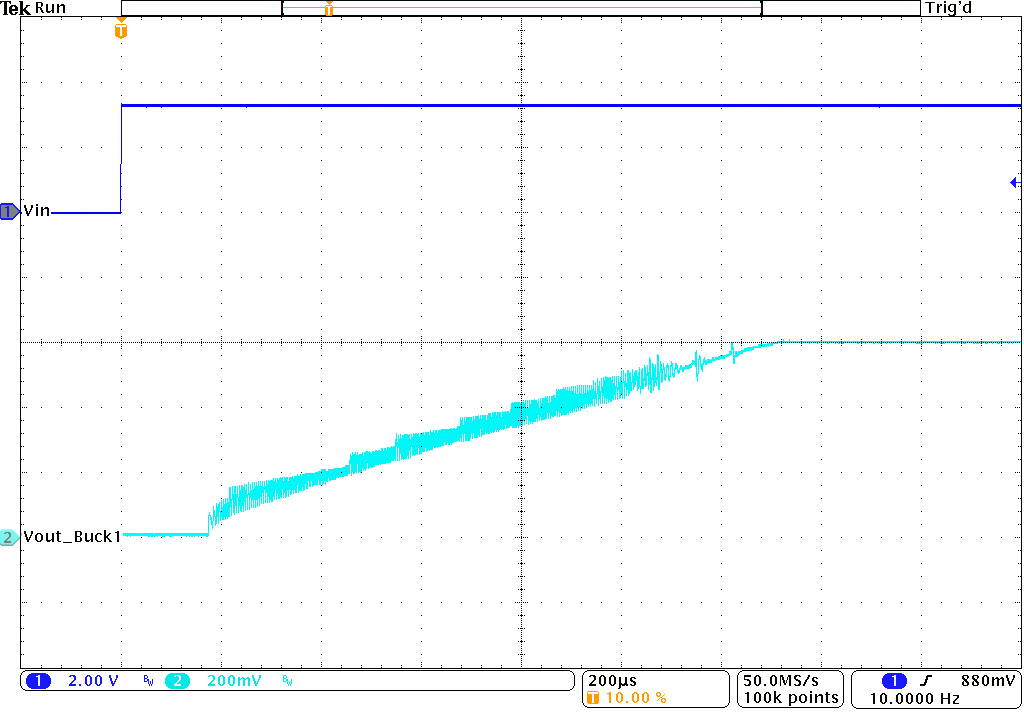Click the Trig'd status indicator
The width and height of the screenshot is (1024, 712).
[x=947, y=7]
